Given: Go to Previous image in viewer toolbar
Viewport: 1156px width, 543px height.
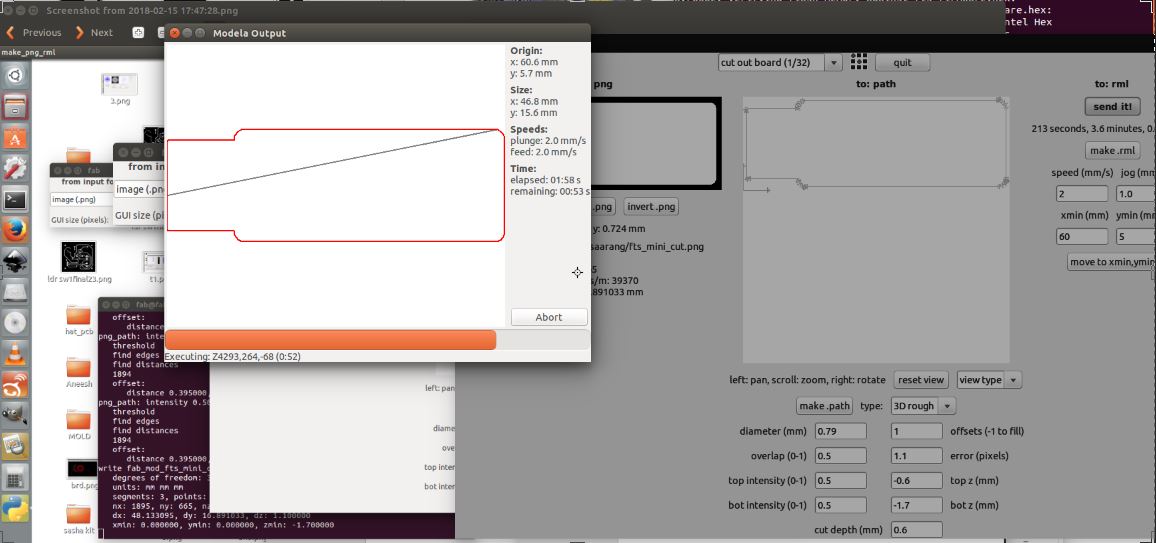Looking at the screenshot, I should [34, 32].
